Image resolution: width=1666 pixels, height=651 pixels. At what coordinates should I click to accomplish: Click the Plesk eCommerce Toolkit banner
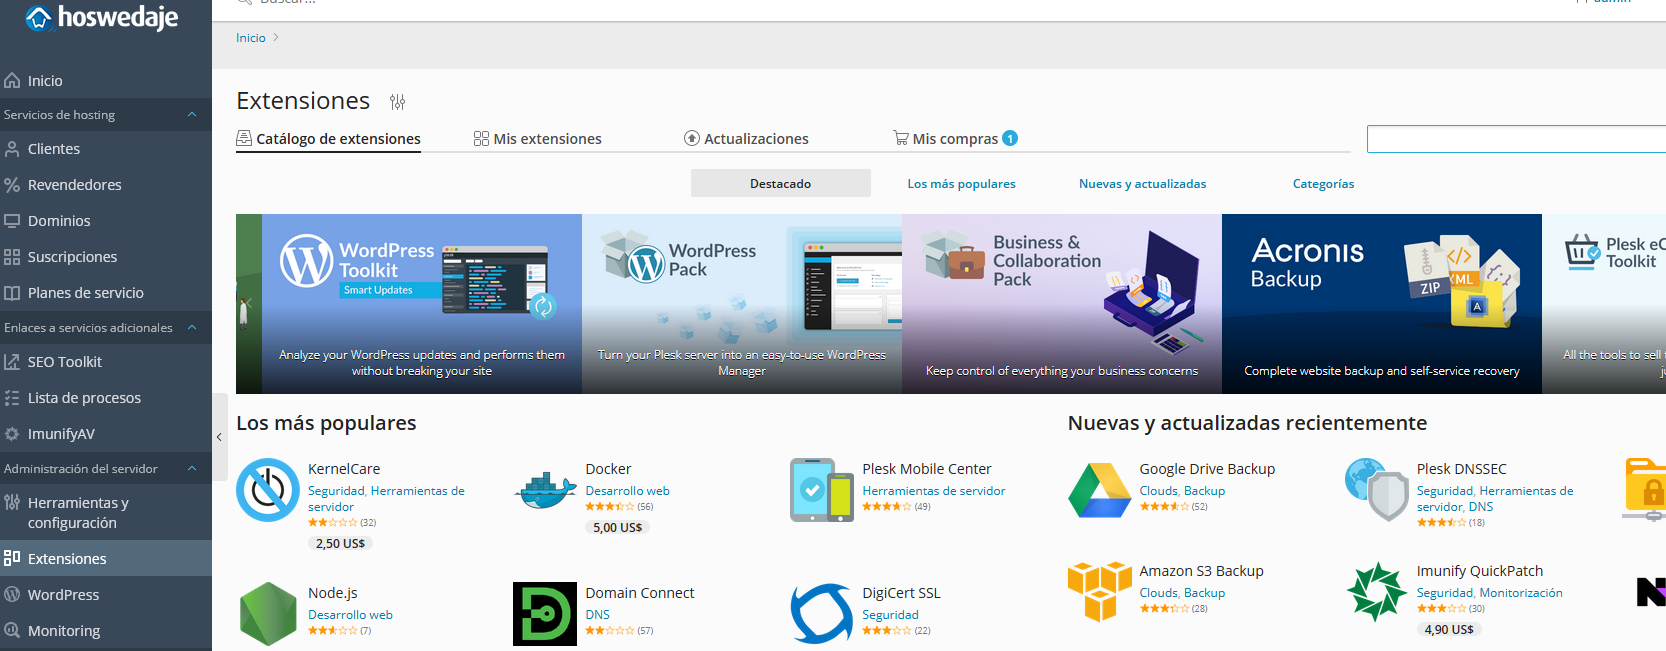pos(1604,304)
